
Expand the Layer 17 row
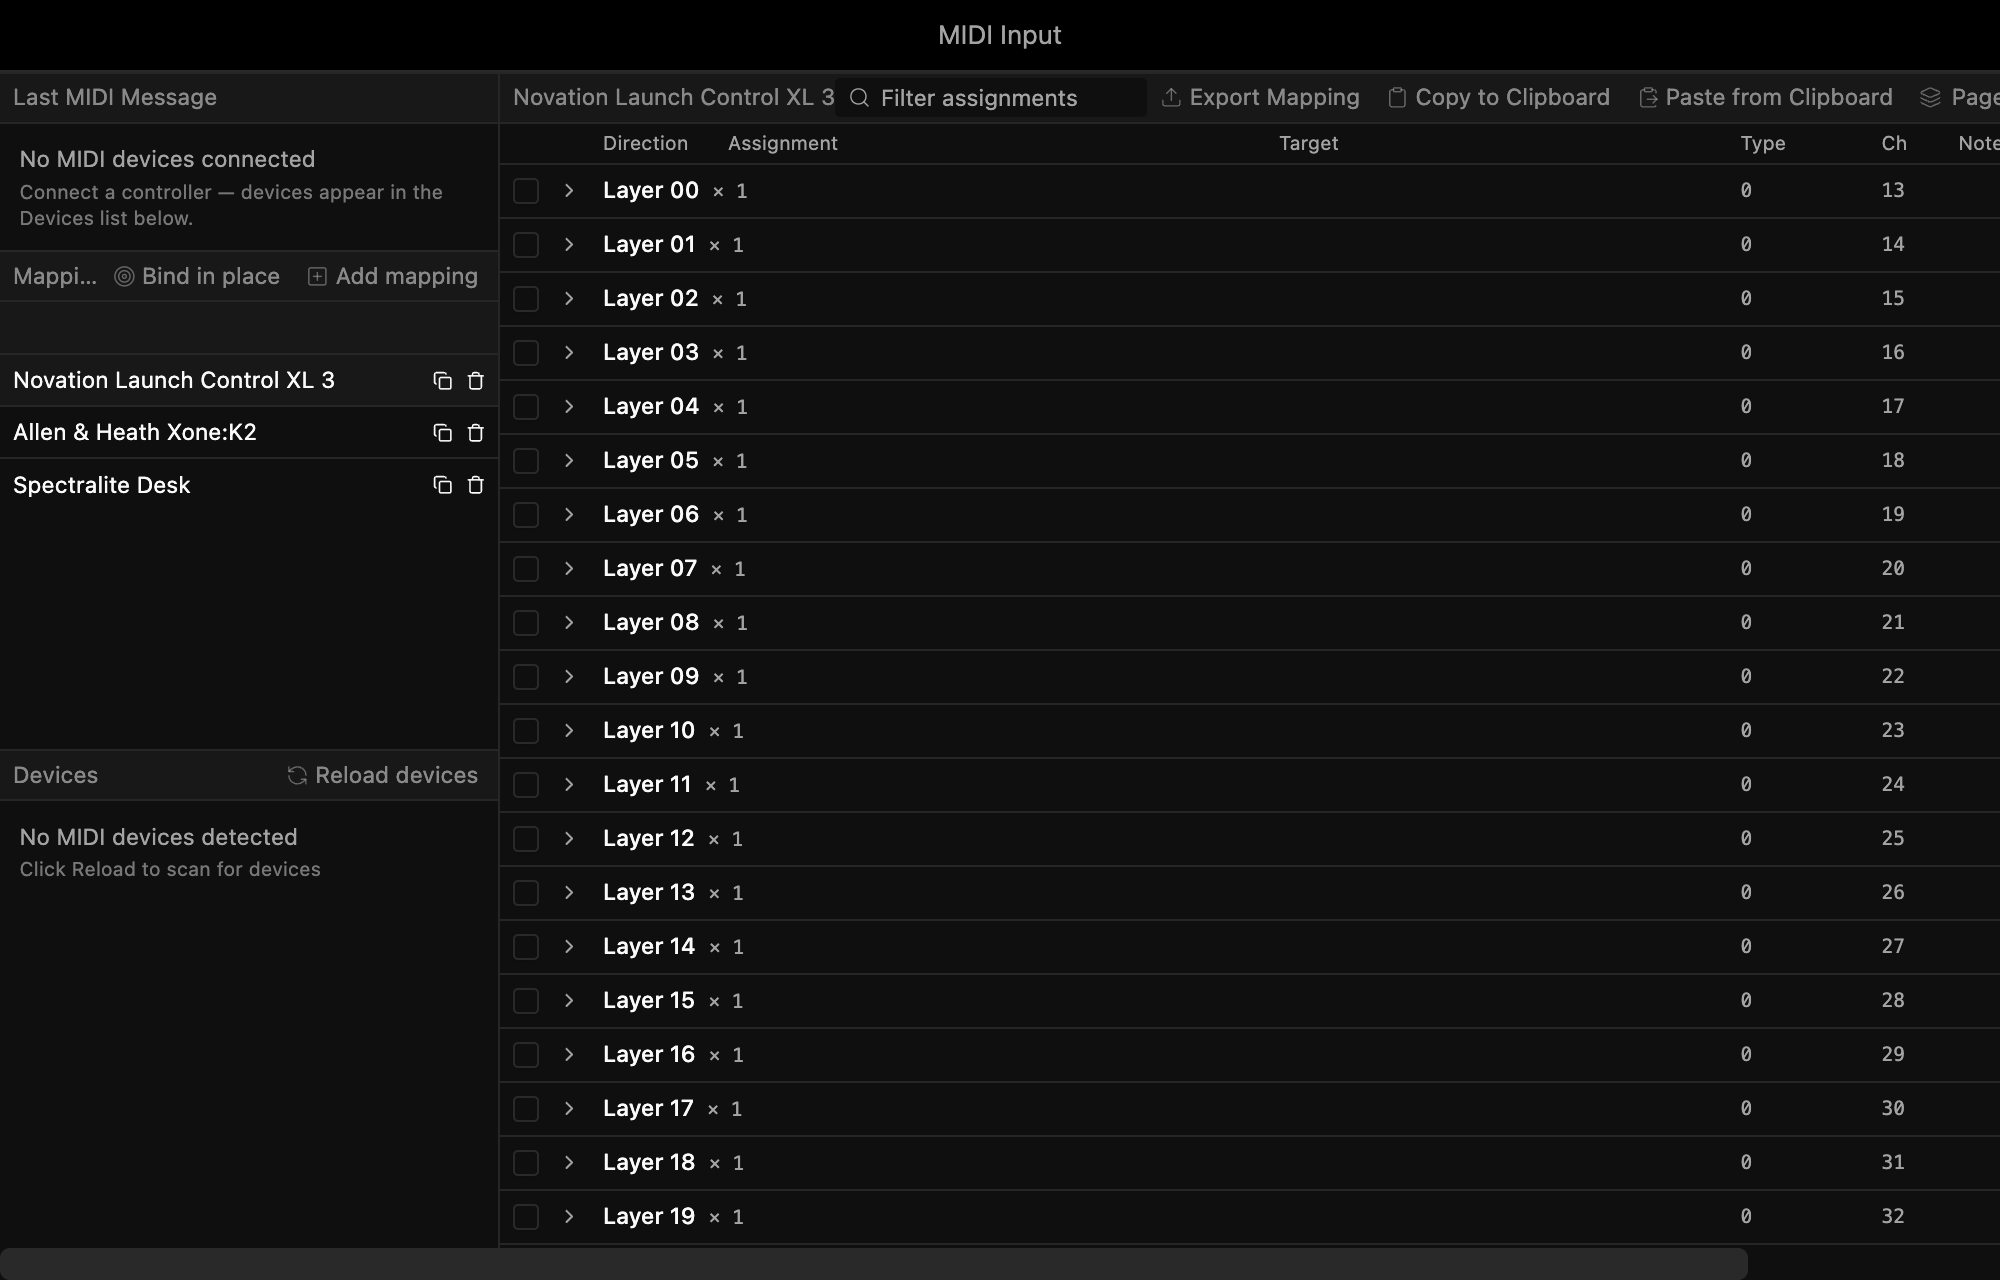569,1109
